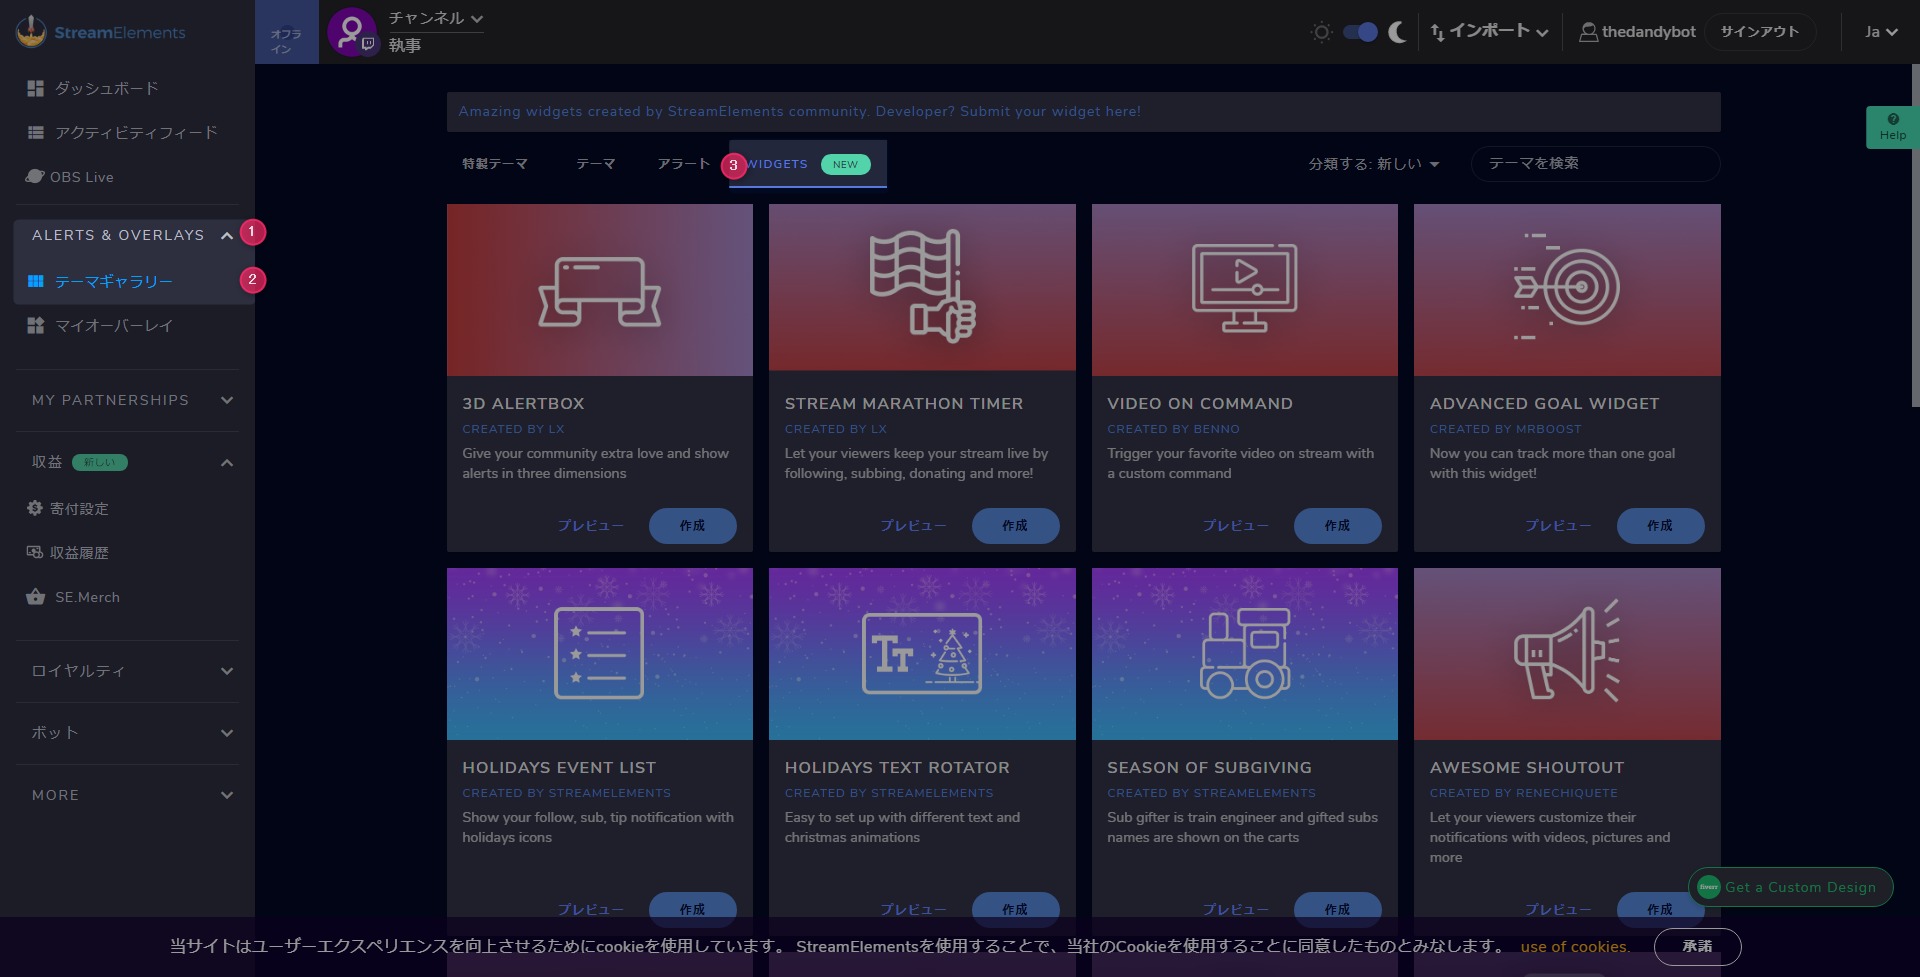Switch to the アラート tab
The image size is (1920, 977).
coord(683,164)
